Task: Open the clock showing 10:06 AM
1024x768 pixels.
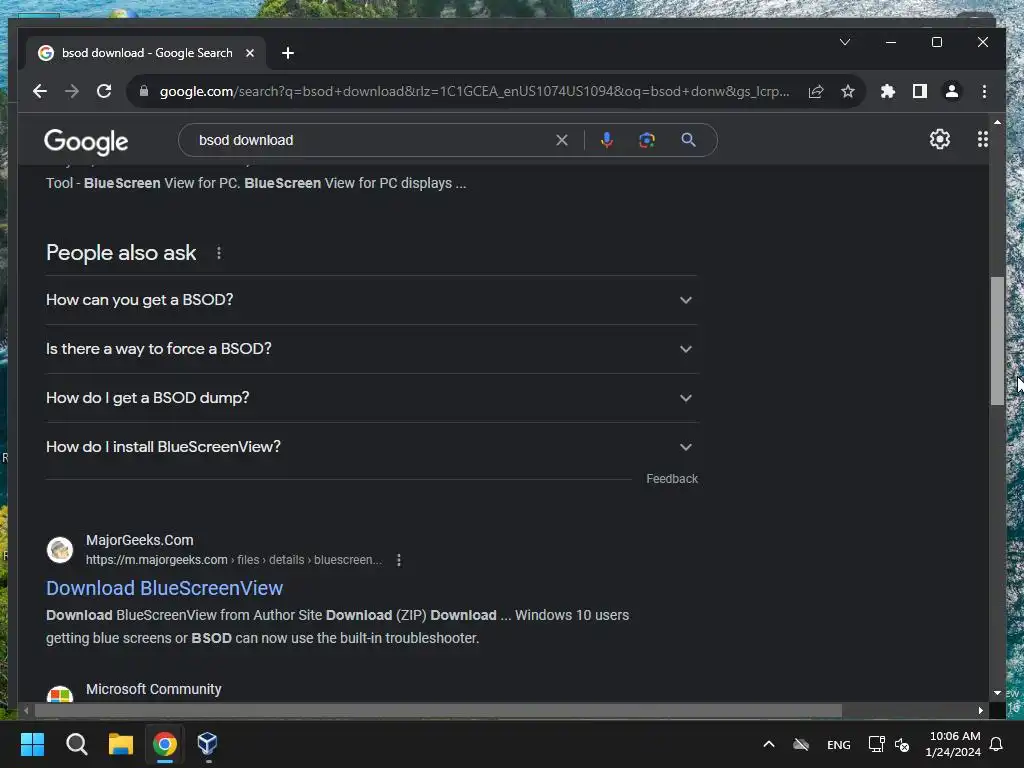Action: 953,744
